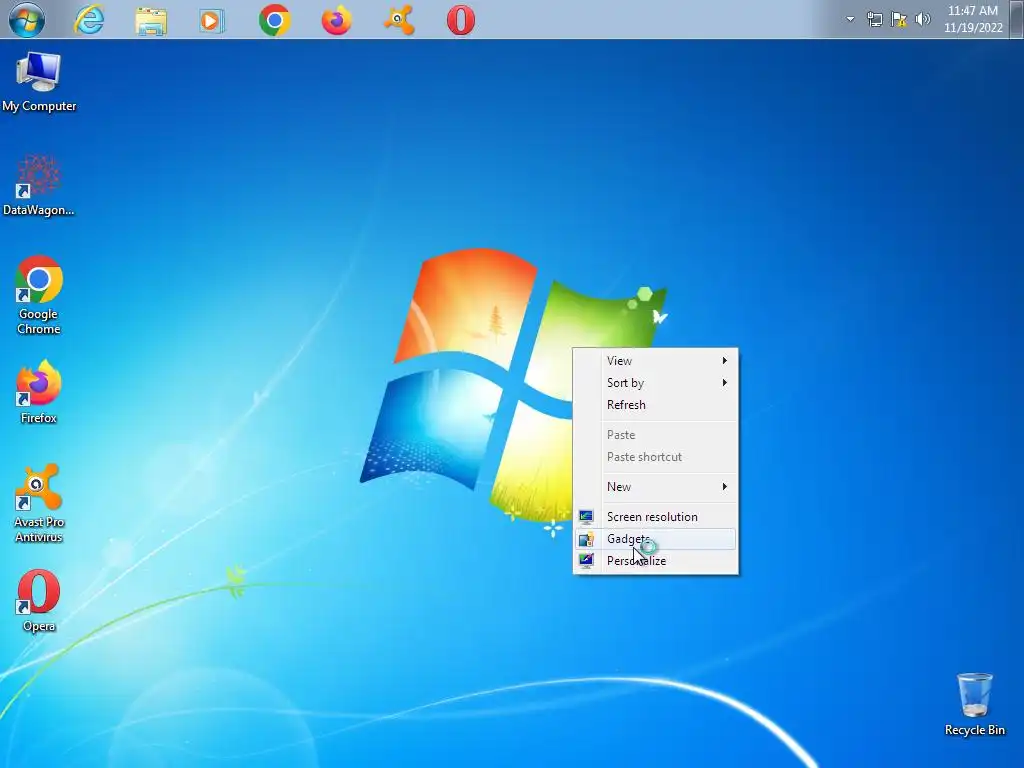Open Windows Media Player taskbar icon
The image size is (1024, 768).
212,21
